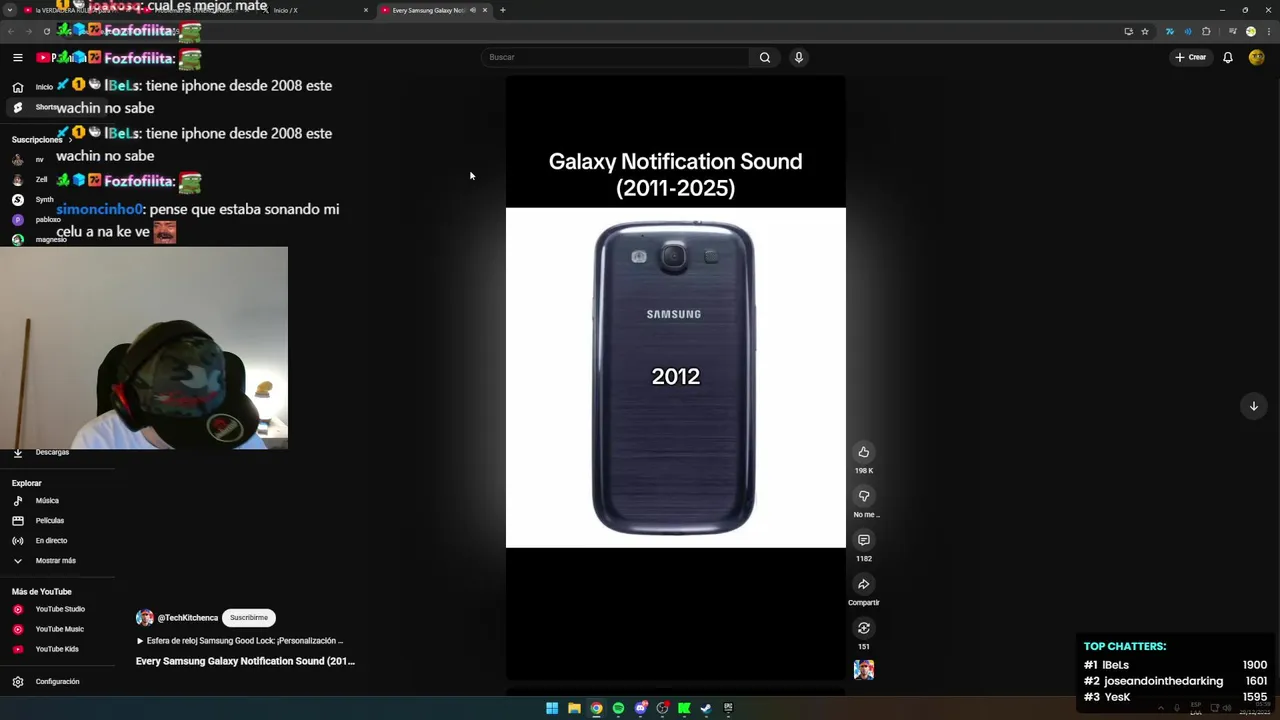Viewport: 1280px width, 720px height.
Task: Open Steam from taskbar
Action: 706,708
